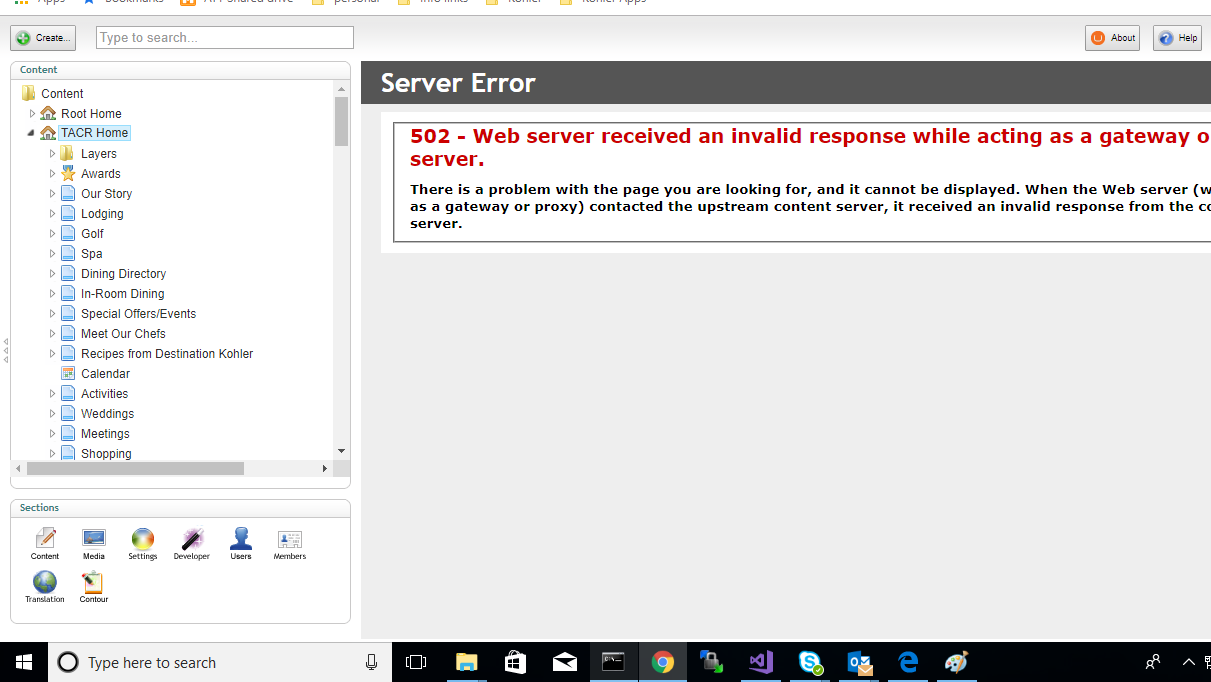This screenshot has width=1211, height=682.
Task: Click the tree vertical scrollbar thumb
Action: (341, 121)
